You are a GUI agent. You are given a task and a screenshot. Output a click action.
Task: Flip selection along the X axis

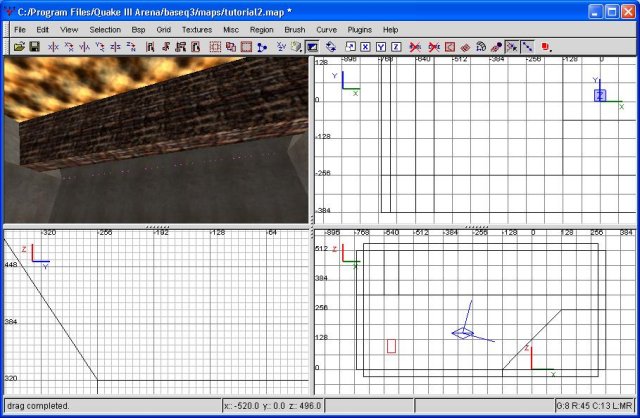(x=53, y=47)
